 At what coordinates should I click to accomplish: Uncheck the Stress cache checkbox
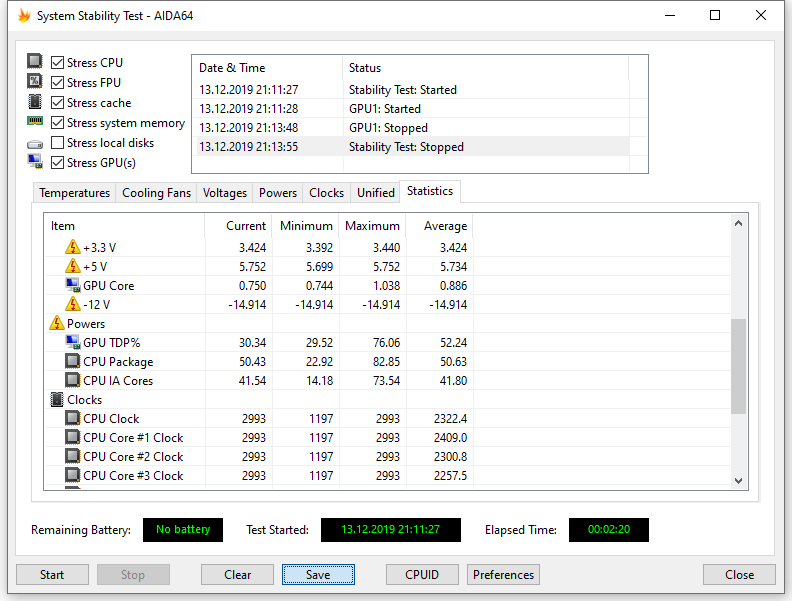point(58,103)
